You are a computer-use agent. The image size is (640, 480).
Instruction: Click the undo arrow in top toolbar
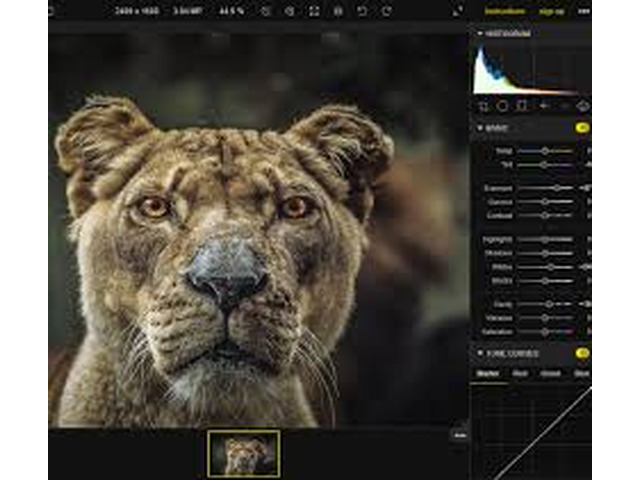(362, 11)
